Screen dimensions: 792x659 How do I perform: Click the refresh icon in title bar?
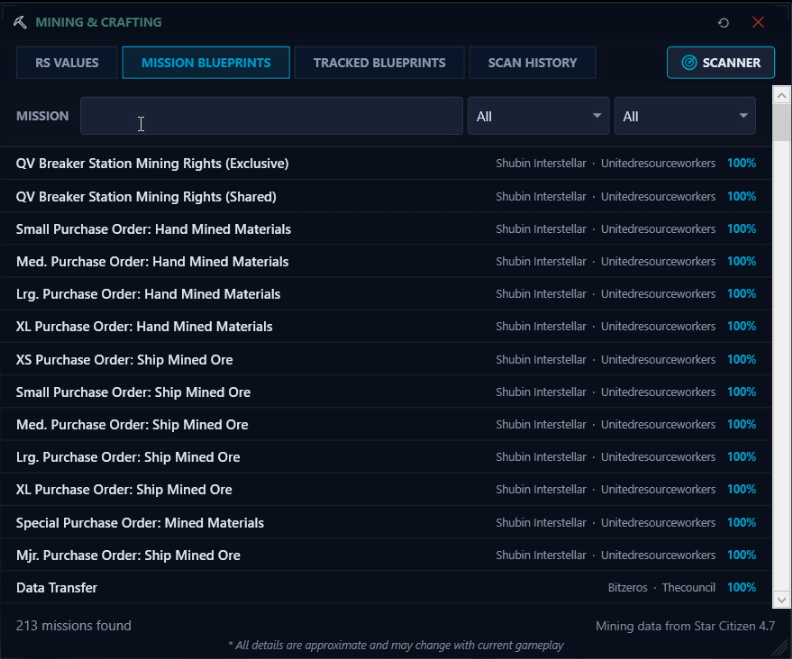coord(723,23)
